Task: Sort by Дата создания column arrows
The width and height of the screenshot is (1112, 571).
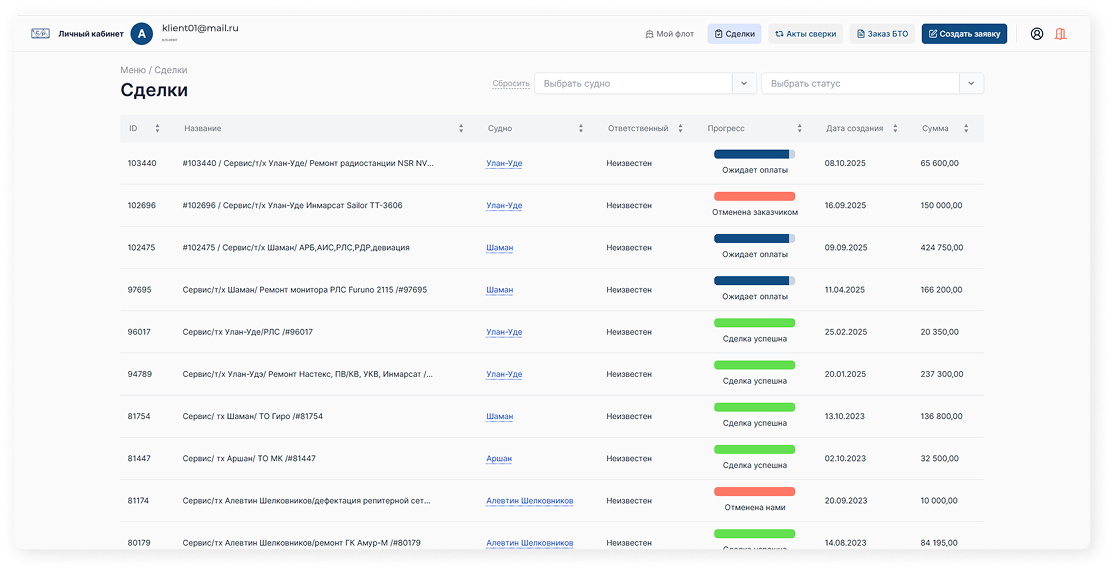Action: [895, 129]
